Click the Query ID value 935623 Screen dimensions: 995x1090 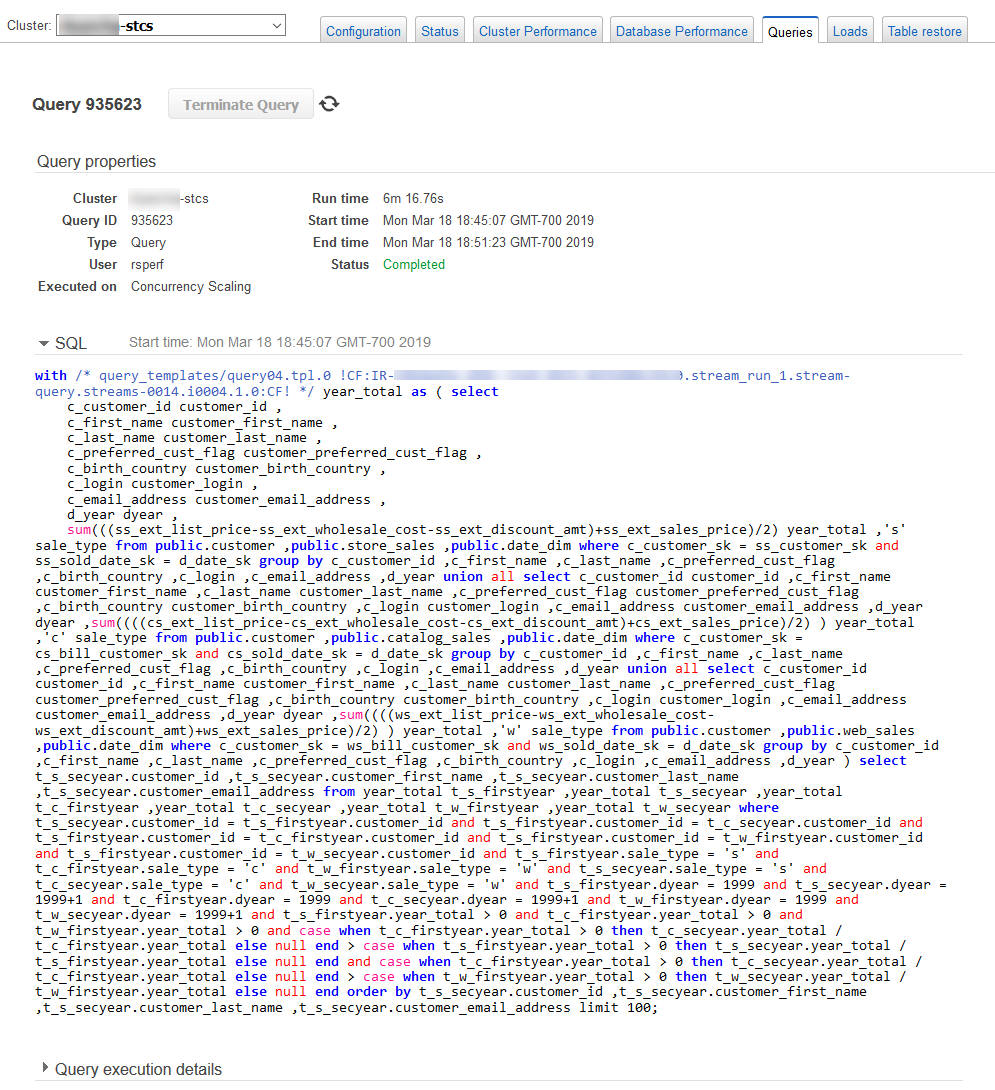(x=152, y=220)
